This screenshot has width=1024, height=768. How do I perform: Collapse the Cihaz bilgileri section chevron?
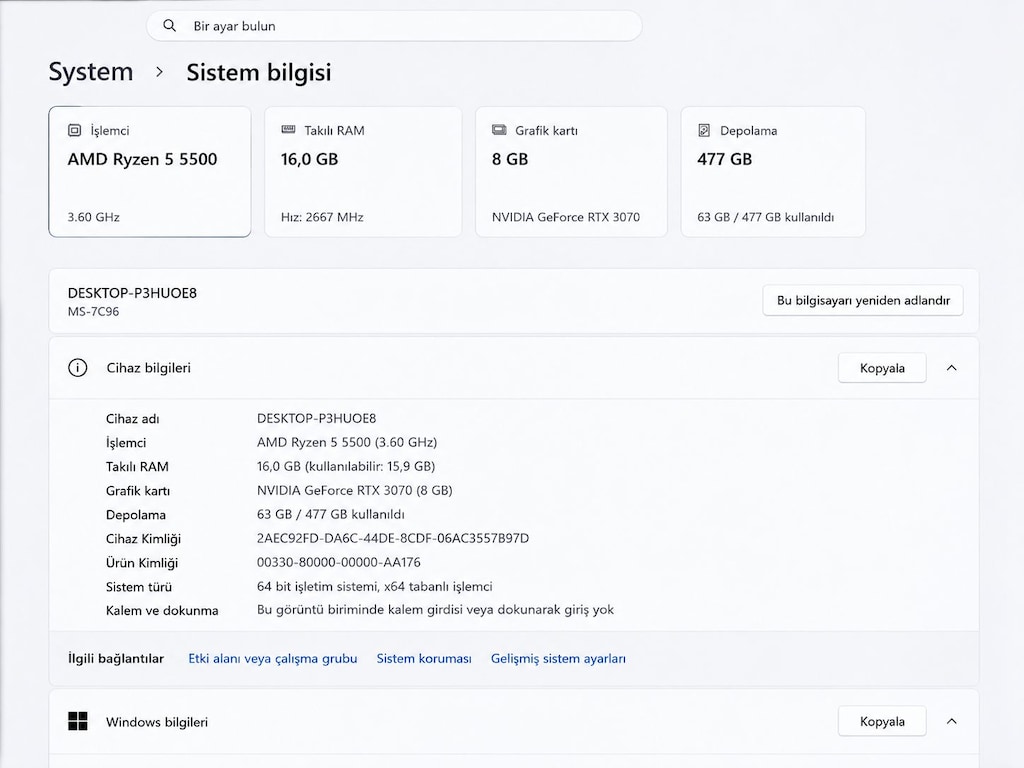tap(952, 368)
